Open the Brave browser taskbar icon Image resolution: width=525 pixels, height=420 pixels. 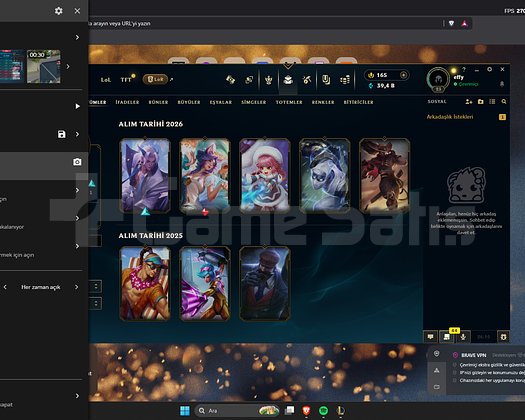tap(306, 411)
